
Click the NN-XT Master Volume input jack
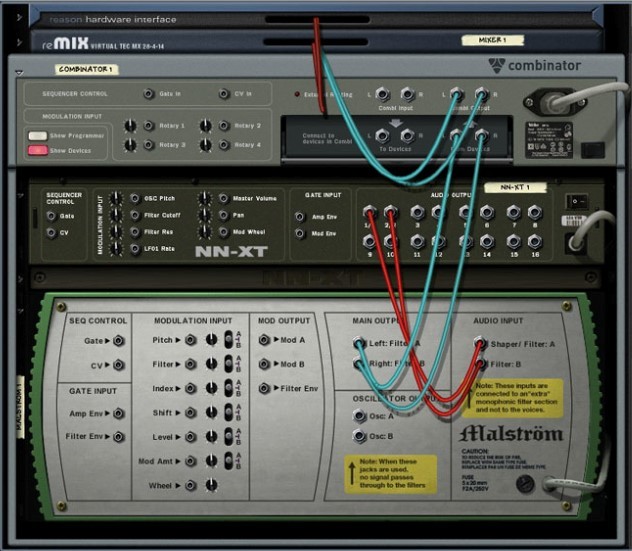pos(224,198)
